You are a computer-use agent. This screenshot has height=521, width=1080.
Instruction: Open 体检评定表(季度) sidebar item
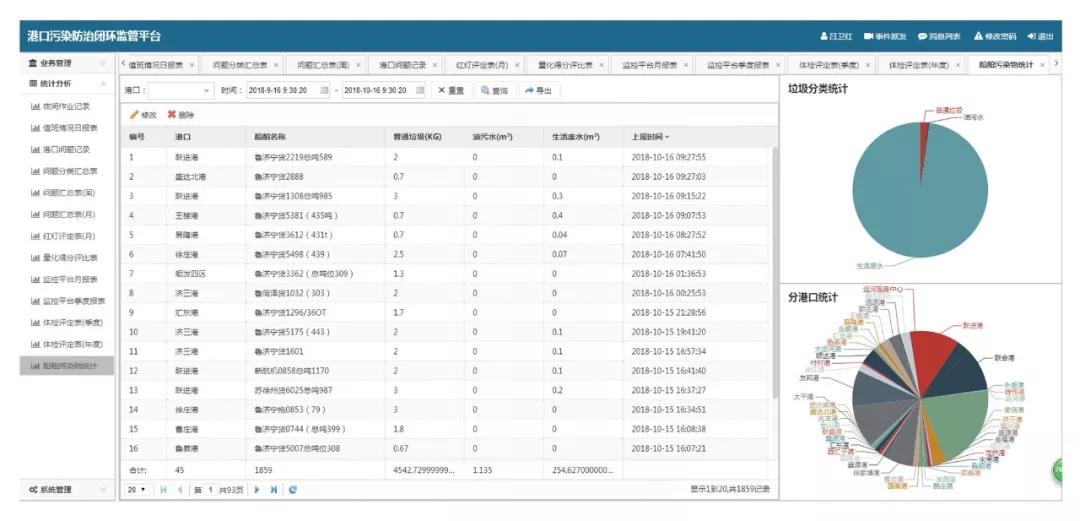(x=66, y=323)
